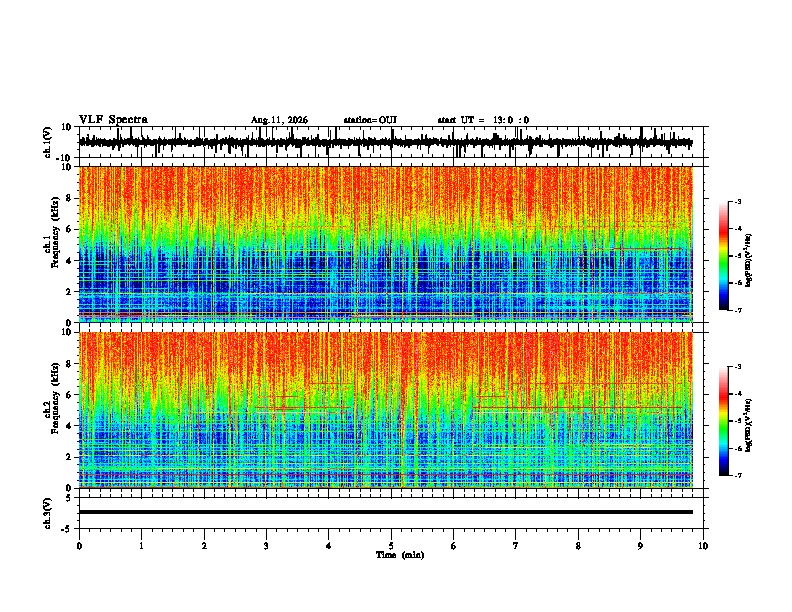The width and height of the screenshot is (792, 612).
Task: Click the "-7" label on ch.2 colorbar
Action: coord(738,475)
